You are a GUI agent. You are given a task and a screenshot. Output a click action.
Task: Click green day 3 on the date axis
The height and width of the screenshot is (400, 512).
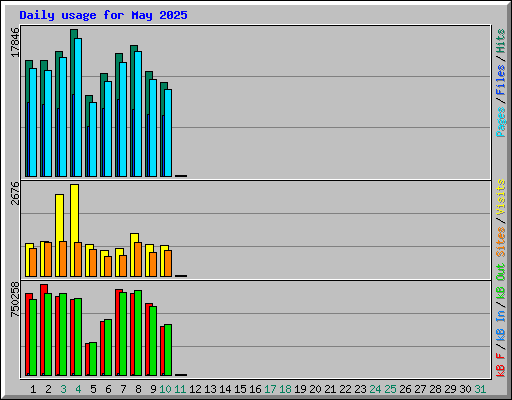(x=63, y=389)
